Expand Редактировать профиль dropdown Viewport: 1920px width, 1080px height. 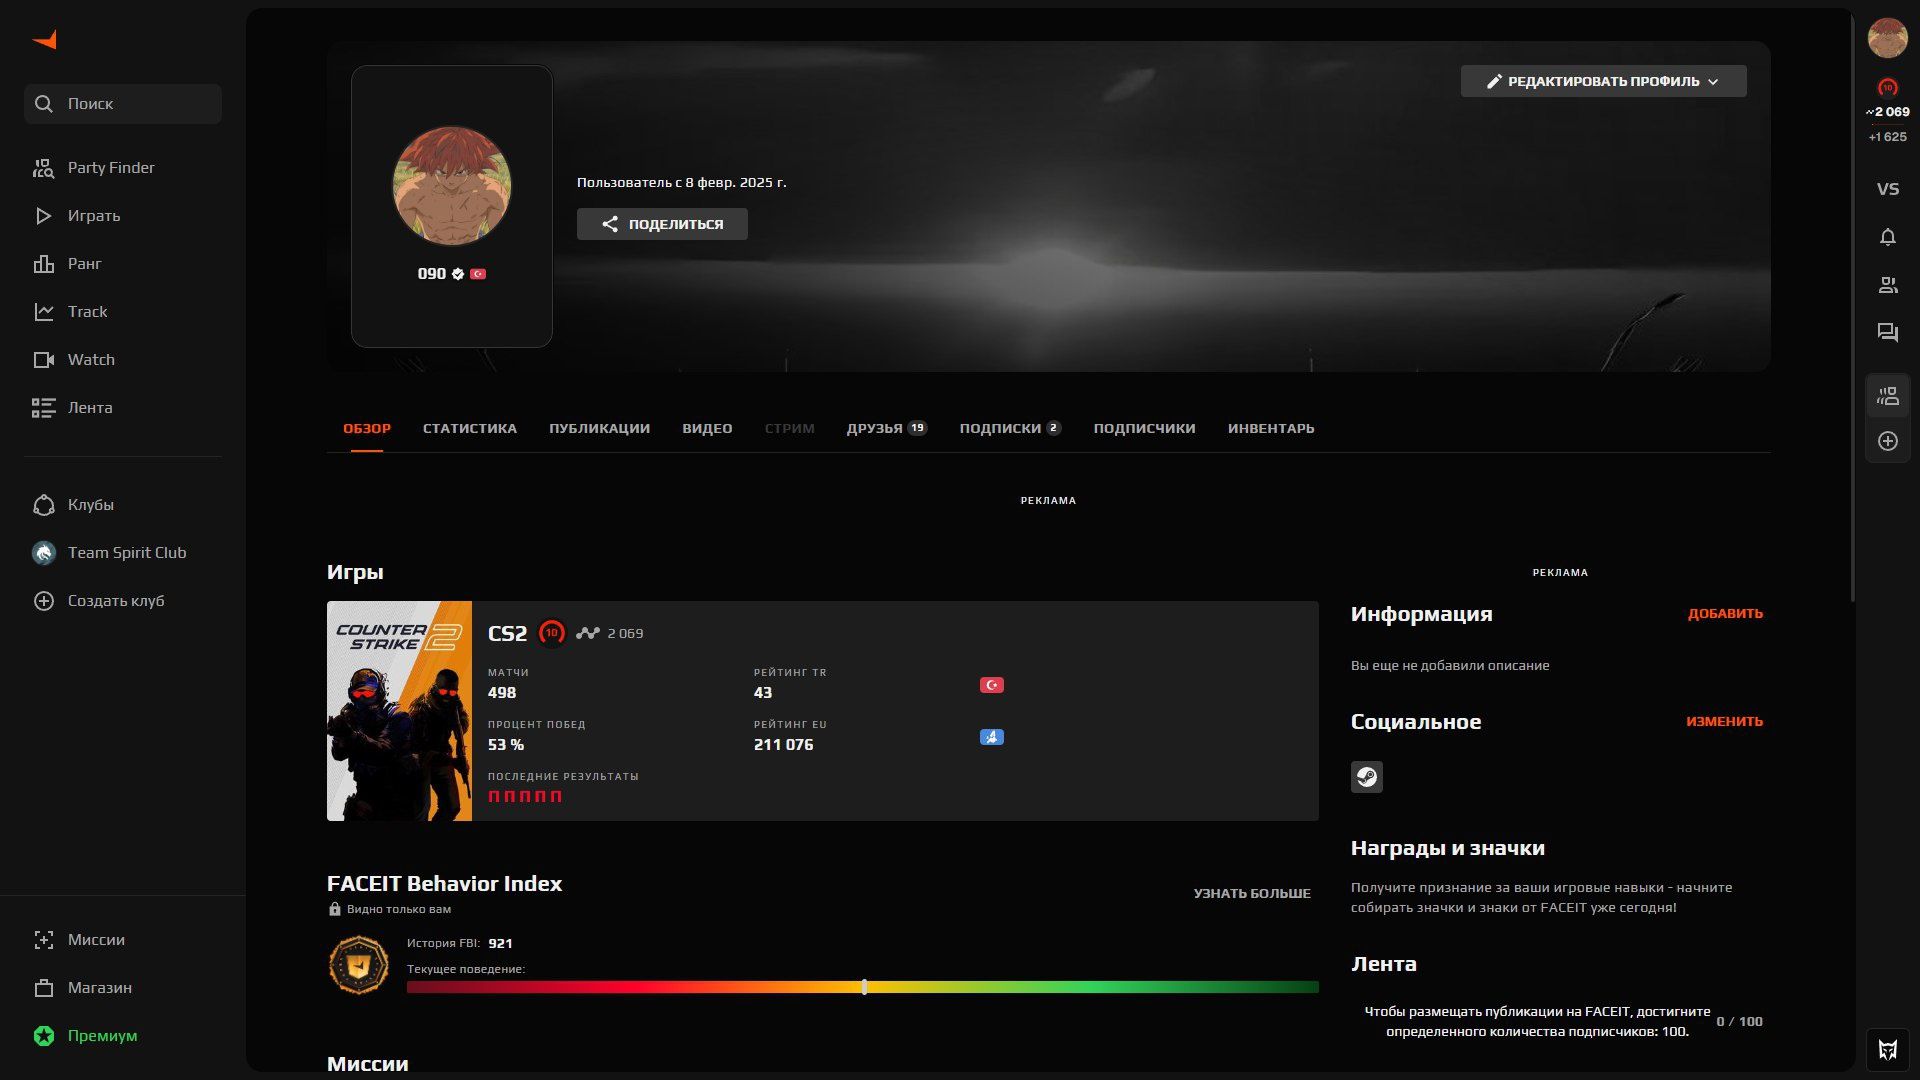coord(1603,81)
